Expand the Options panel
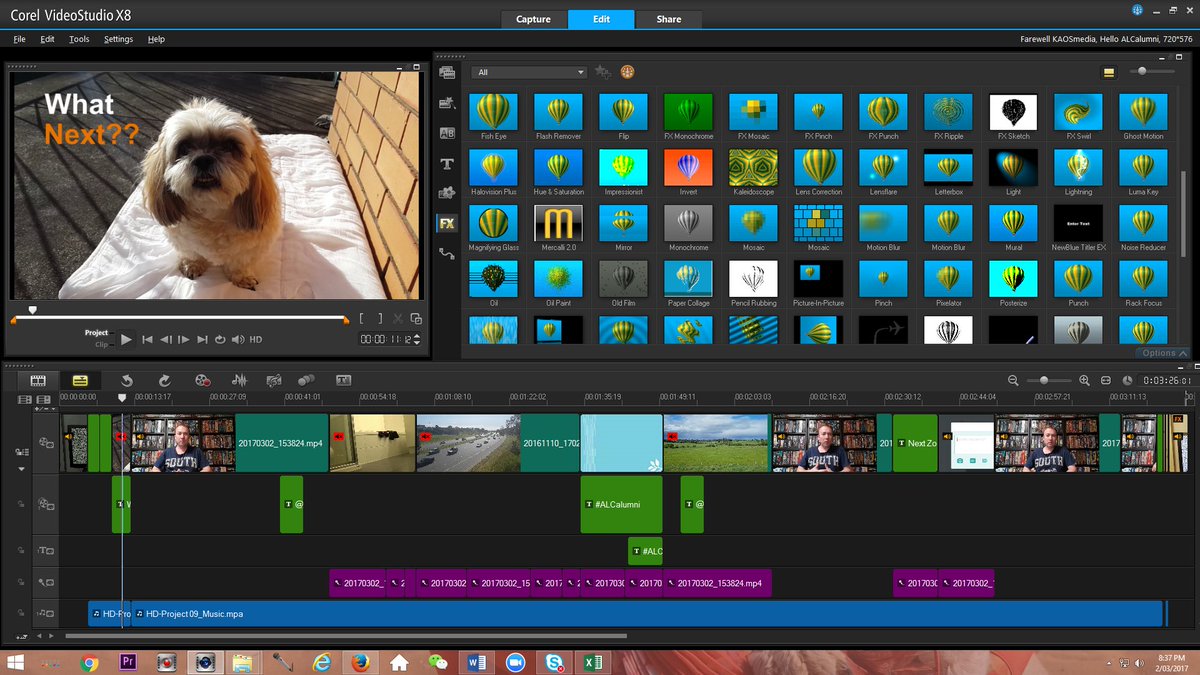This screenshot has width=1200, height=675. (x=1165, y=353)
